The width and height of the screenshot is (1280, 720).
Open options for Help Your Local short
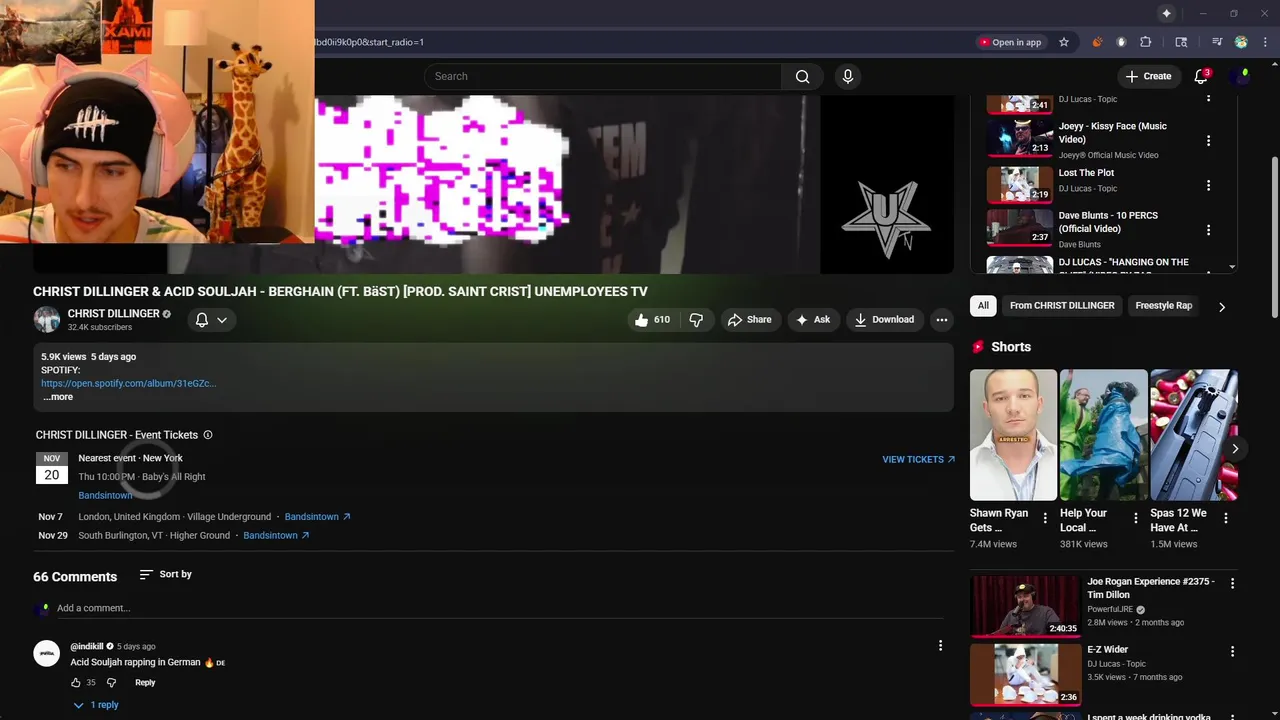(1135, 518)
